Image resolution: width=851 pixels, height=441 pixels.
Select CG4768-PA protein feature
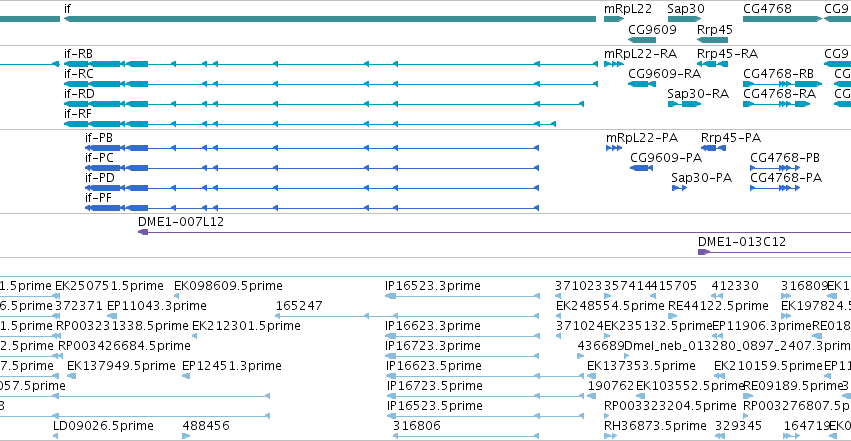[x=775, y=188]
